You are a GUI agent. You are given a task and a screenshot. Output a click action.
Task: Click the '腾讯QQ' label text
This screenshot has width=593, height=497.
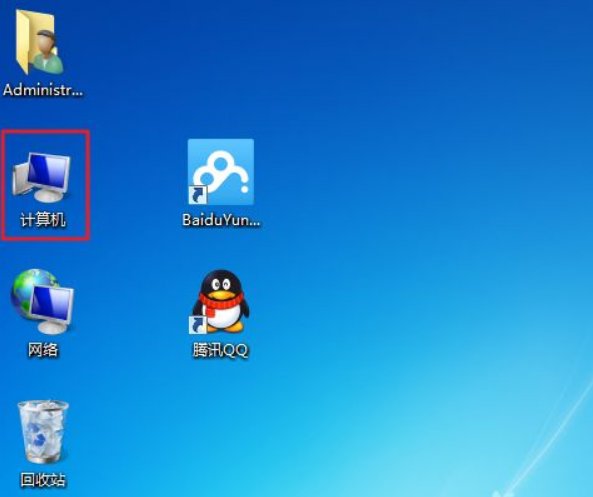[x=220, y=350]
